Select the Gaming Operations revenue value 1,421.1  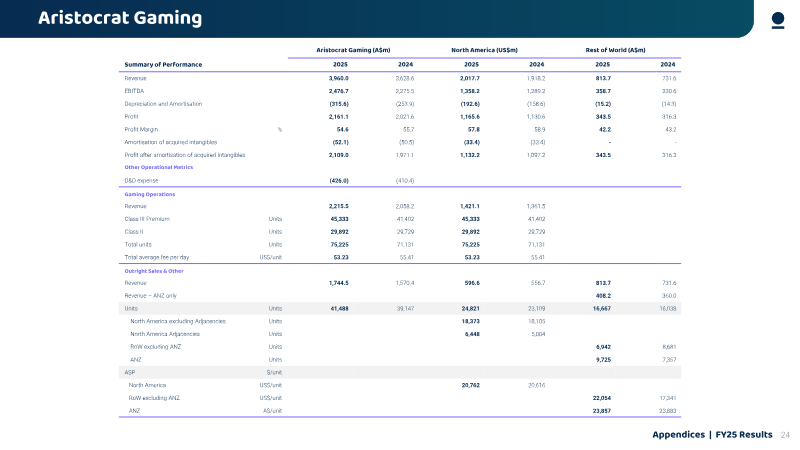pos(470,207)
